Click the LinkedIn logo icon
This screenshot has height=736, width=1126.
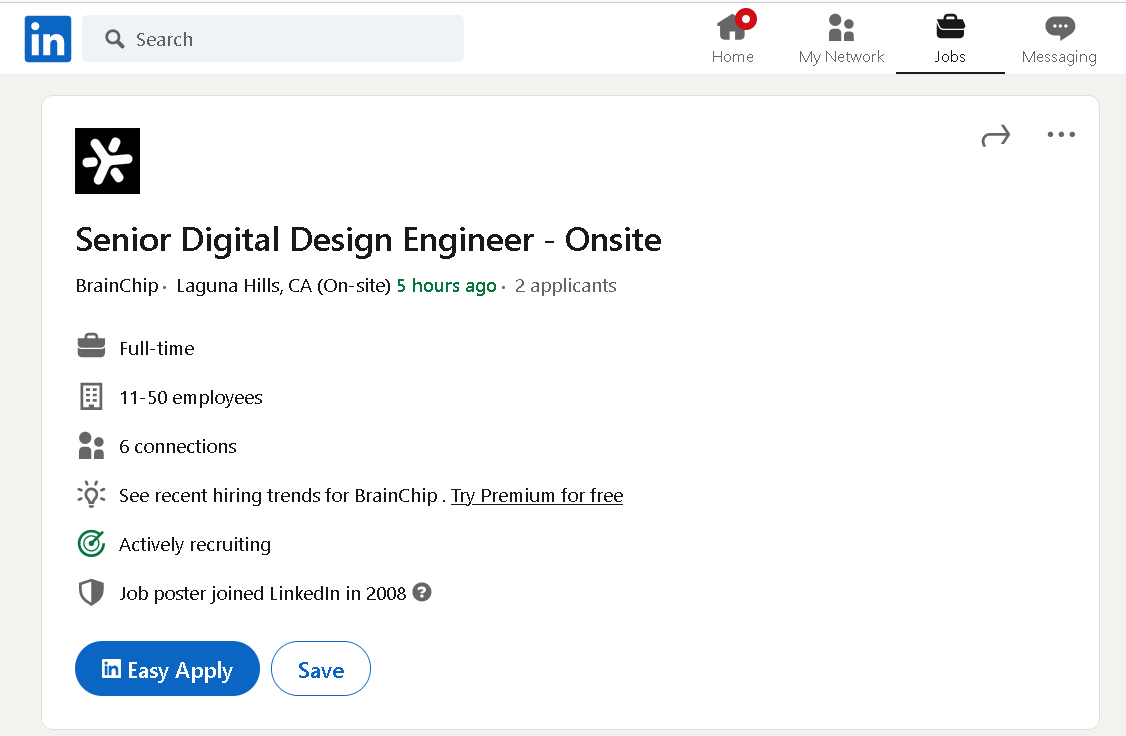pos(48,39)
